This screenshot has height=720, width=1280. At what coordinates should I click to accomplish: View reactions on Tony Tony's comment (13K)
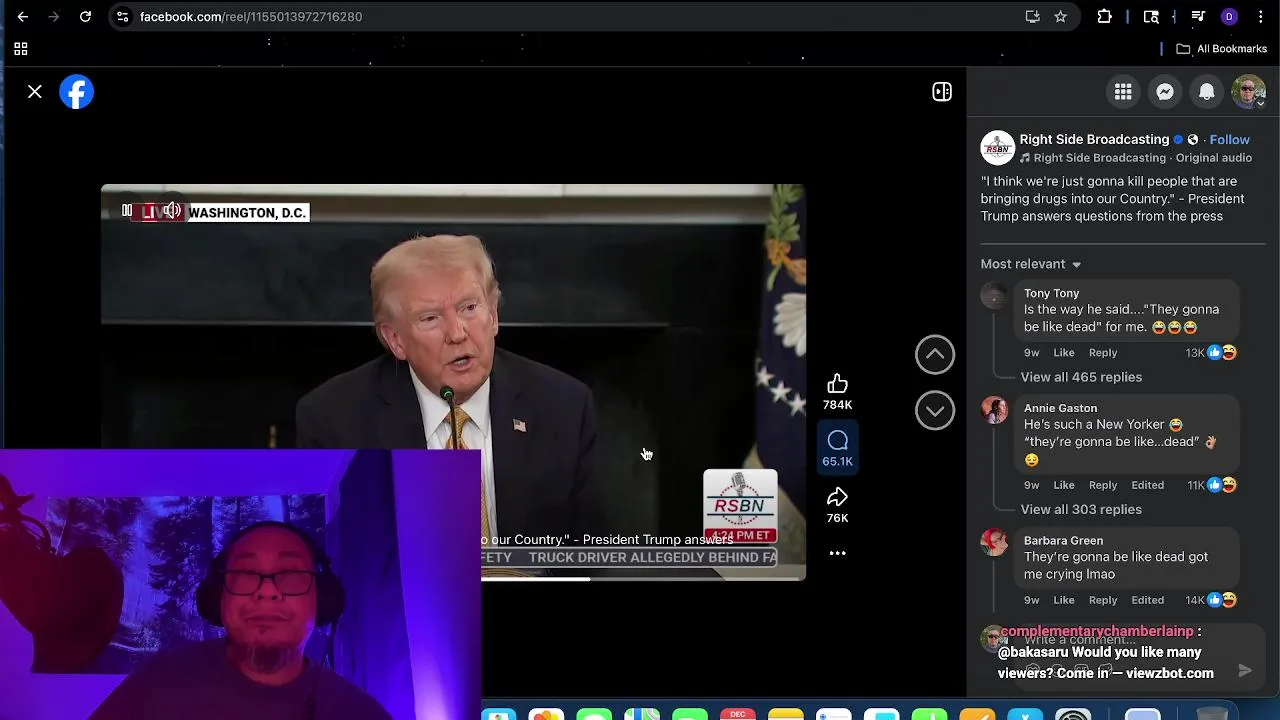(1211, 353)
